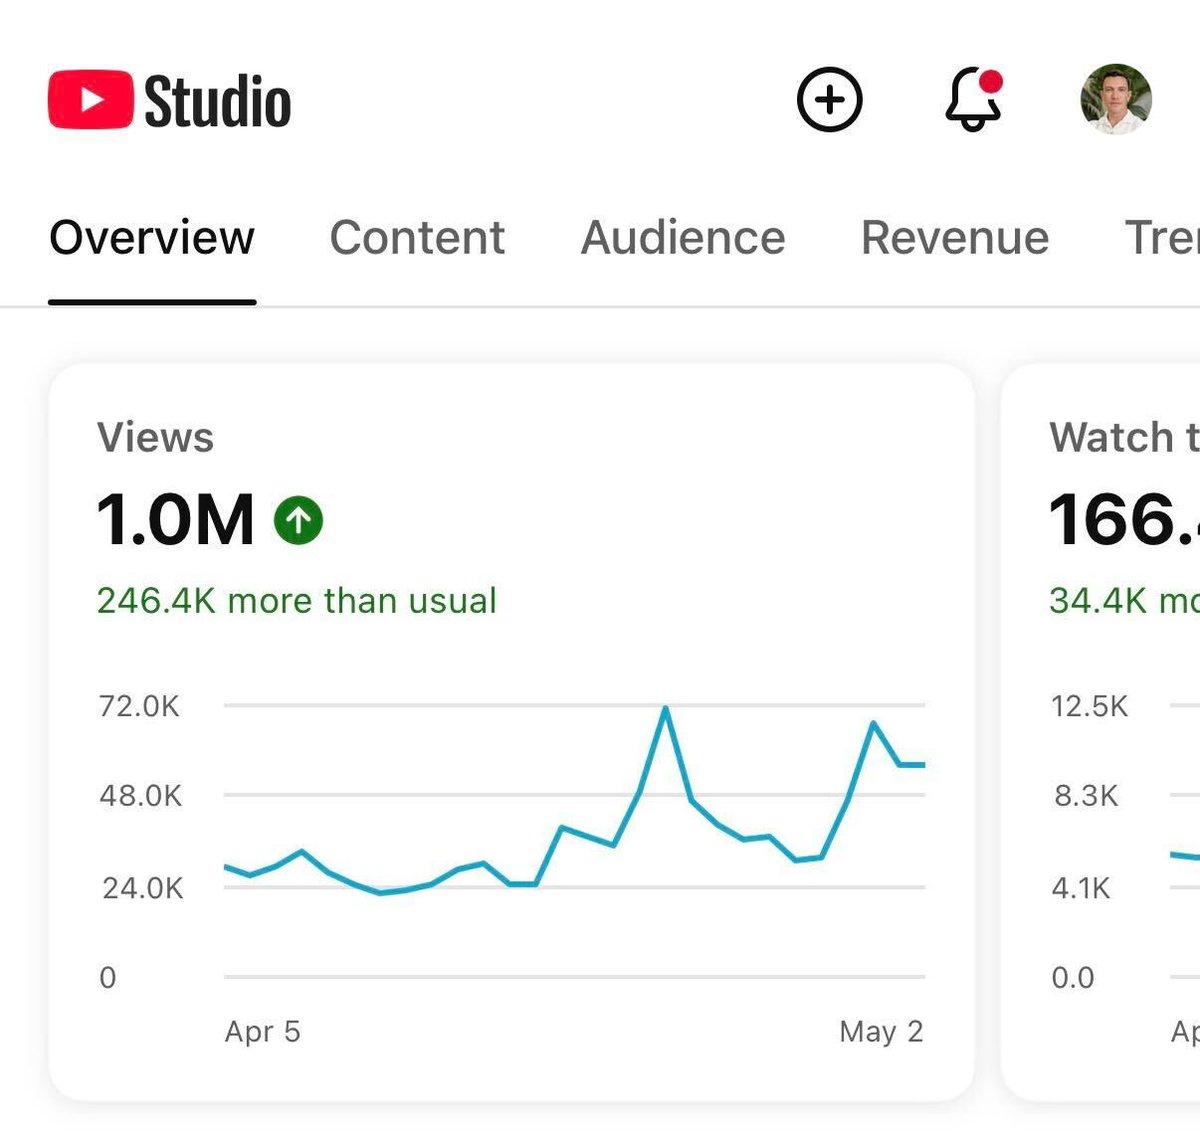Viewport: 1200px width, 1147px height.
Task: Switch to the Content tab
Action: pos(417,238)
